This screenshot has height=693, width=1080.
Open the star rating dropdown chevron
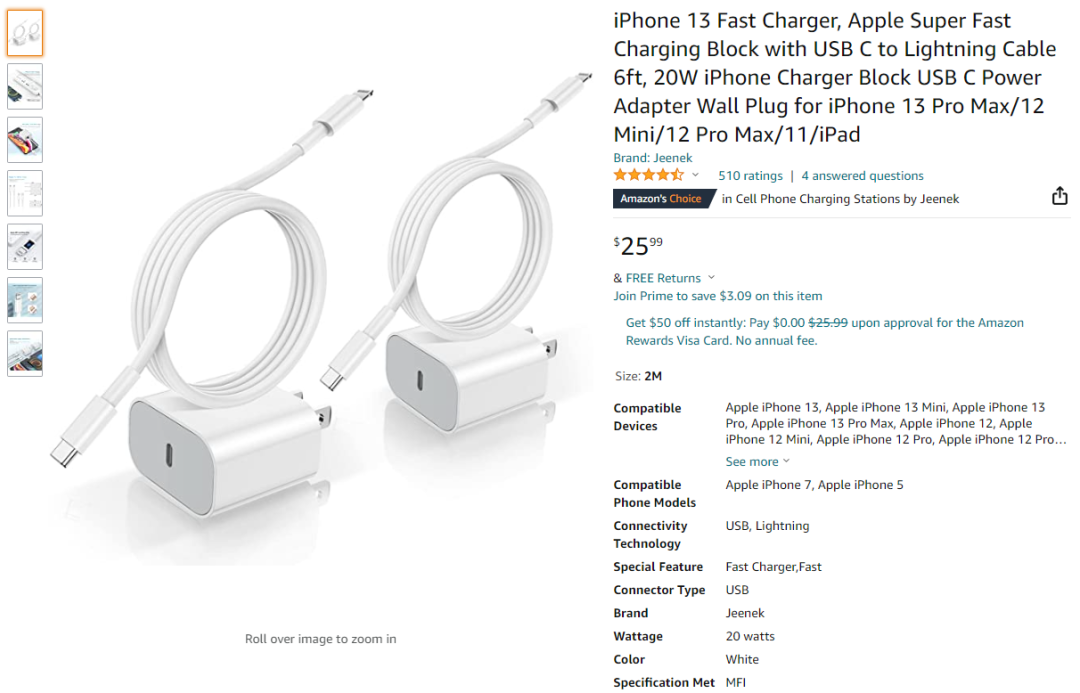696,175
